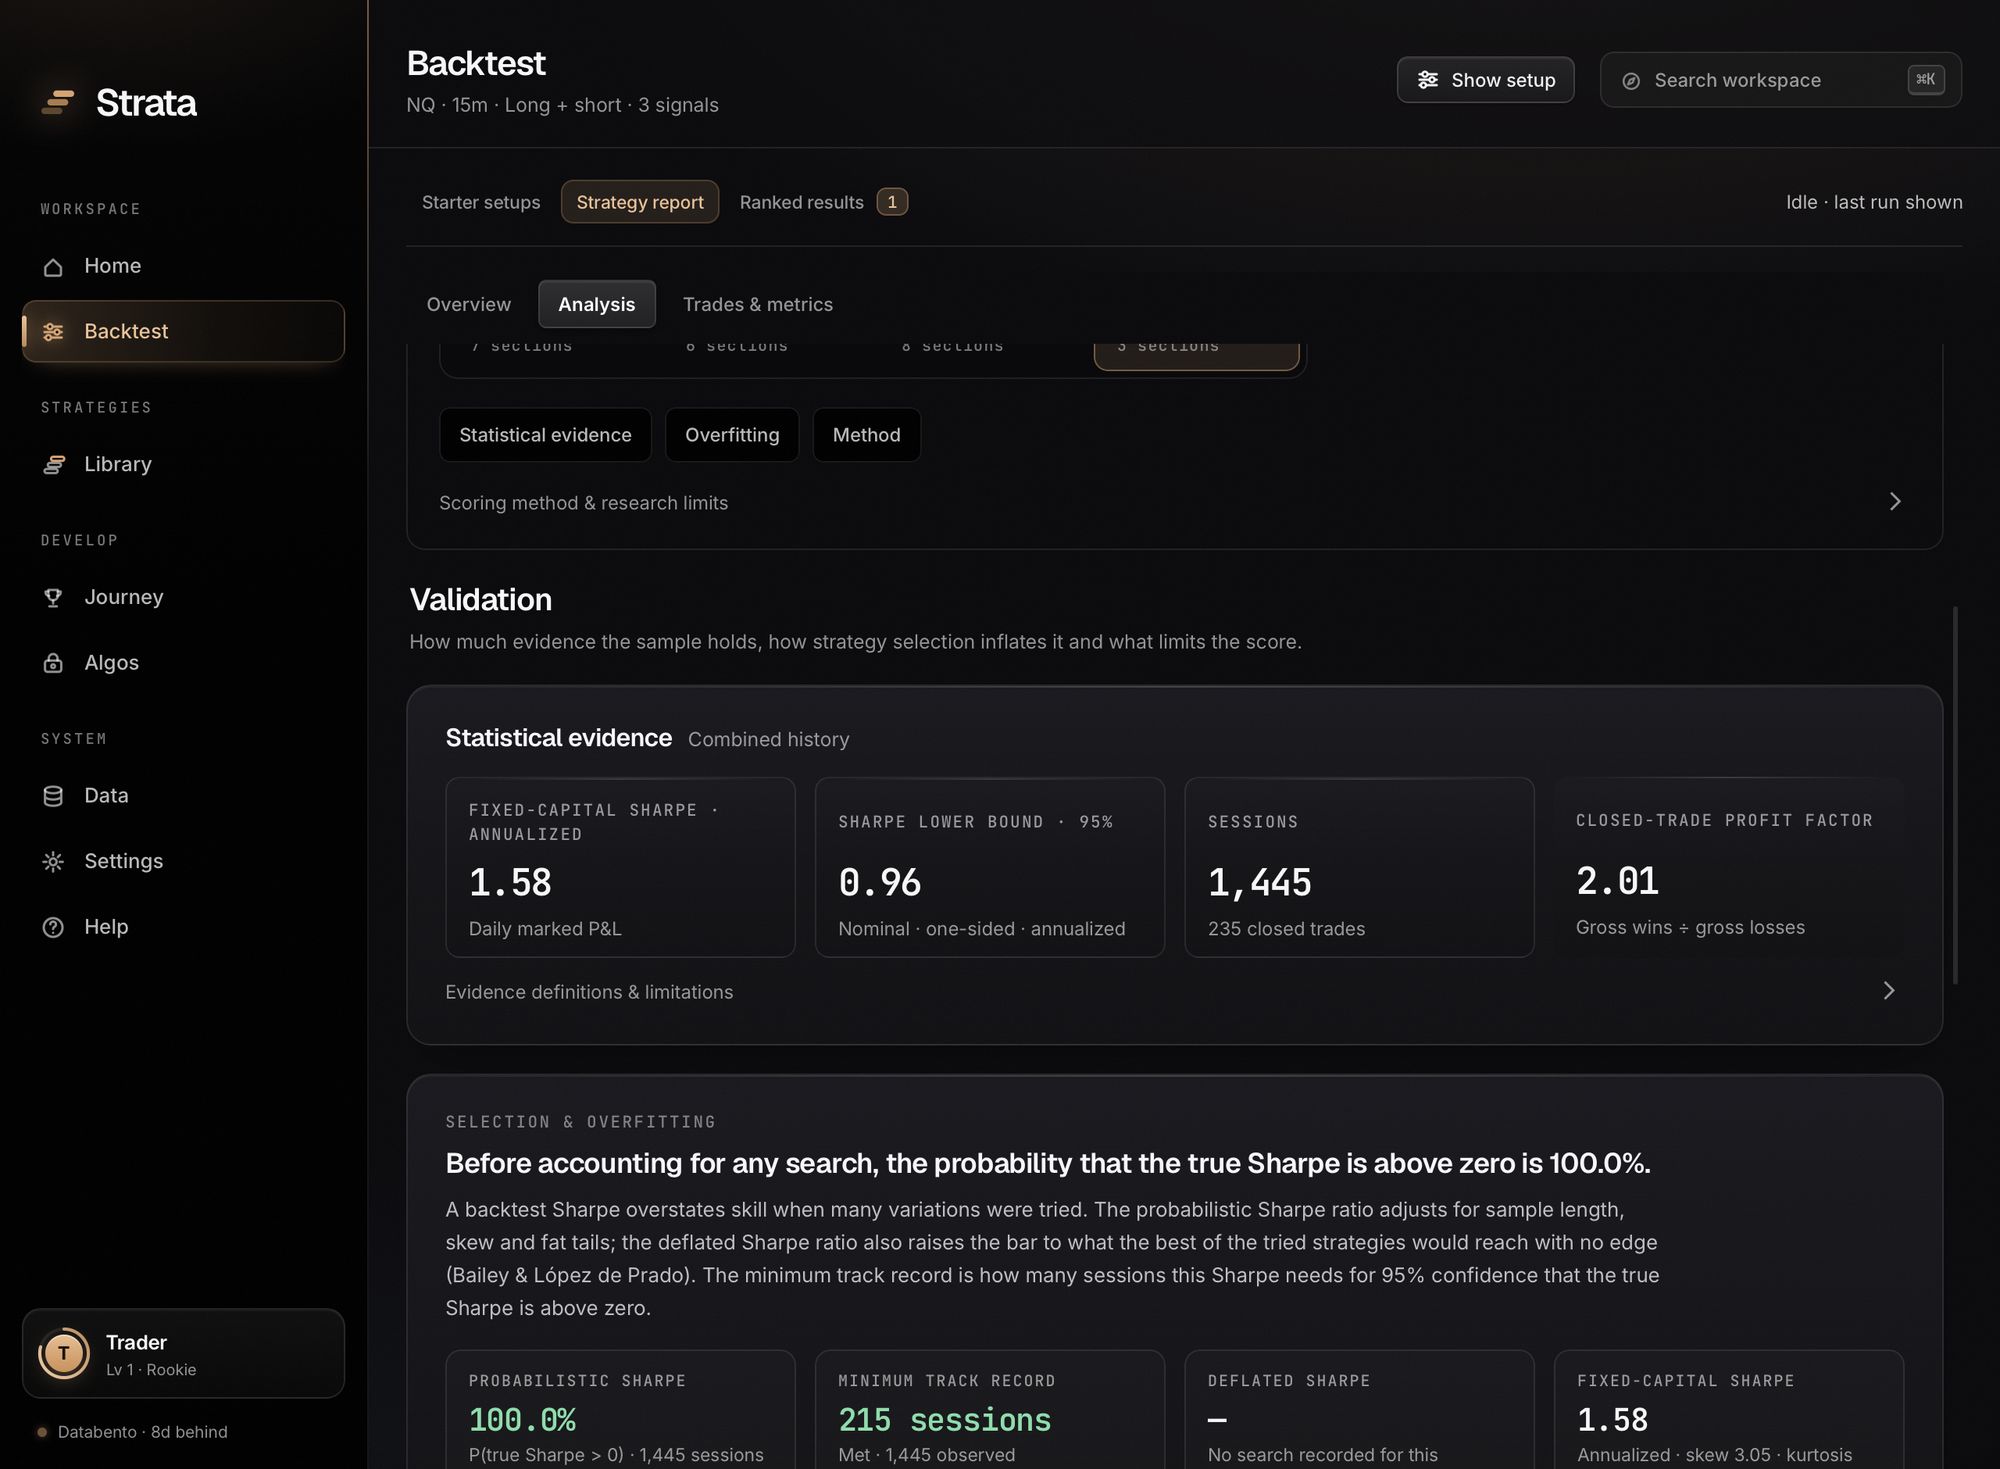2000x1469 pixels.
Task: Open the Journey menu item
Action: point(183,597)
